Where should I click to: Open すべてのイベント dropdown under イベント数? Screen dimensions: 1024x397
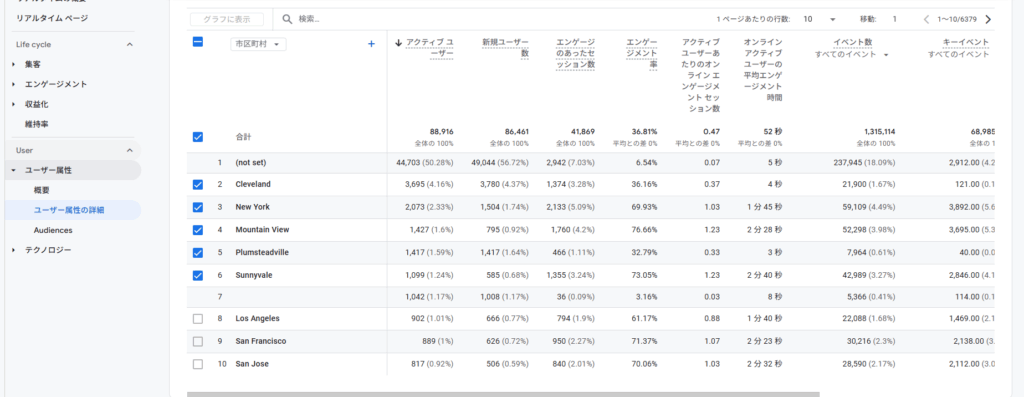[x=852, y=54]
